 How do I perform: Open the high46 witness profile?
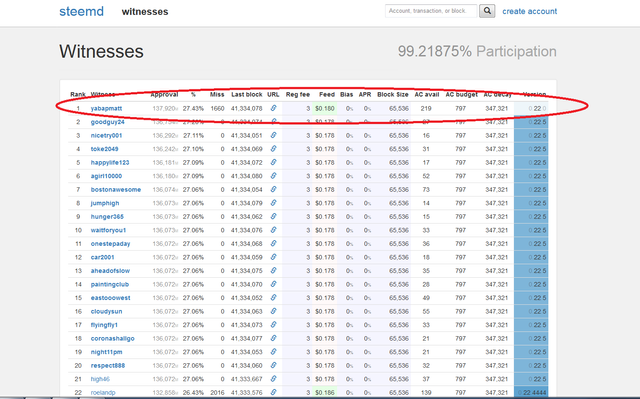point(100,379)
